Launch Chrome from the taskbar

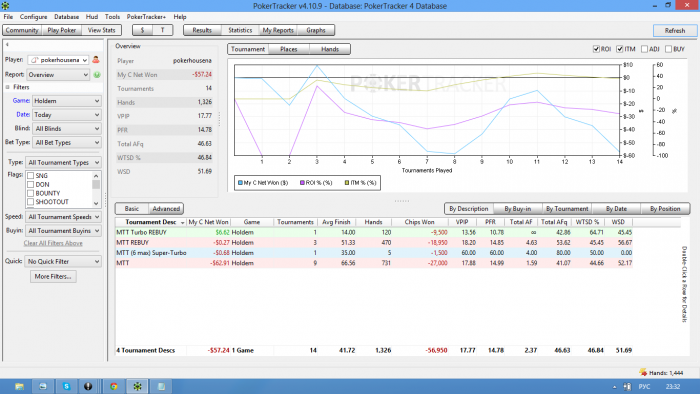pos(114,386)
